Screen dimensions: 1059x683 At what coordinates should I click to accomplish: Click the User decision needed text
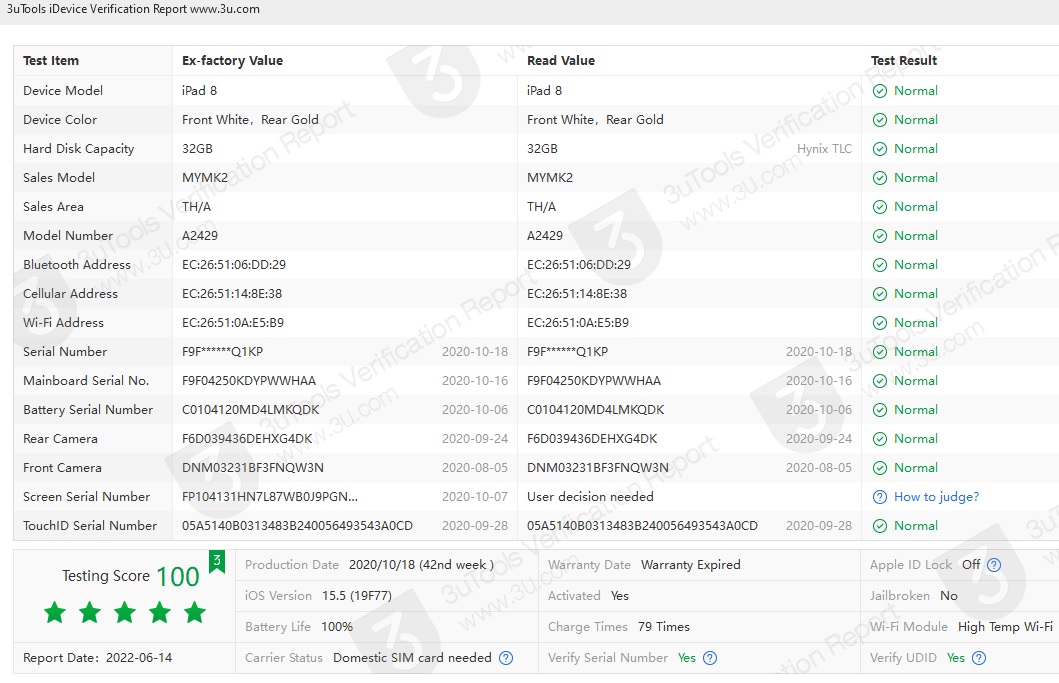tap(590, 497)
